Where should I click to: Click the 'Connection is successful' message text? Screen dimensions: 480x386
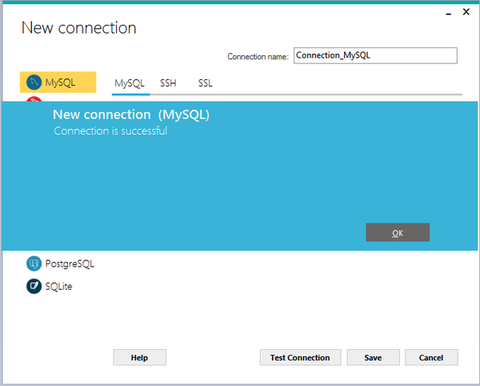pos(111,131)
